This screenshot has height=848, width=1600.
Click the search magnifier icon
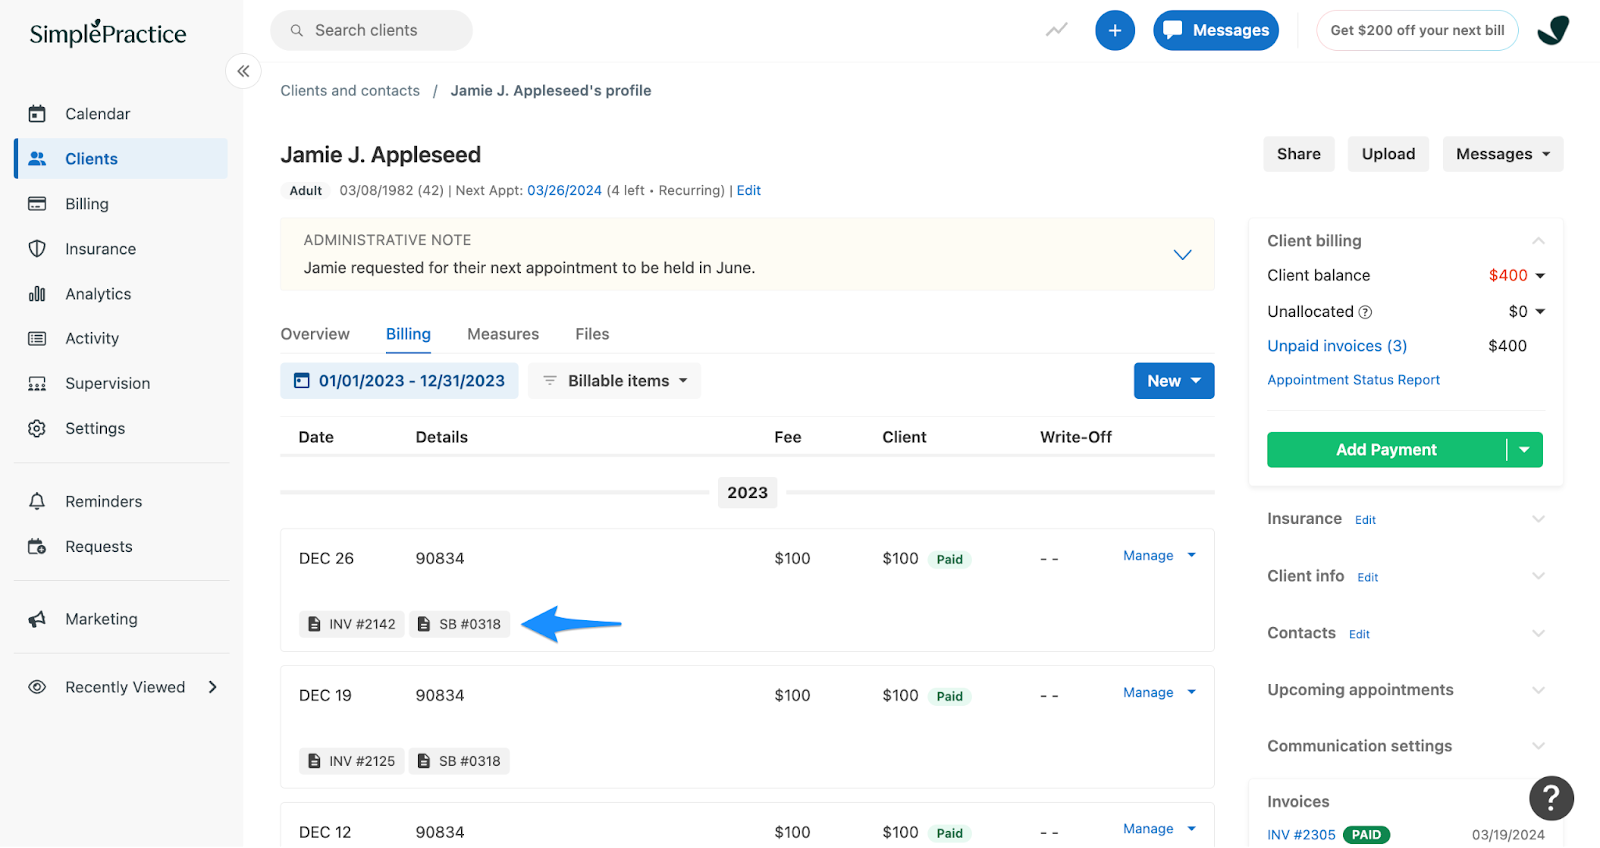297,31
